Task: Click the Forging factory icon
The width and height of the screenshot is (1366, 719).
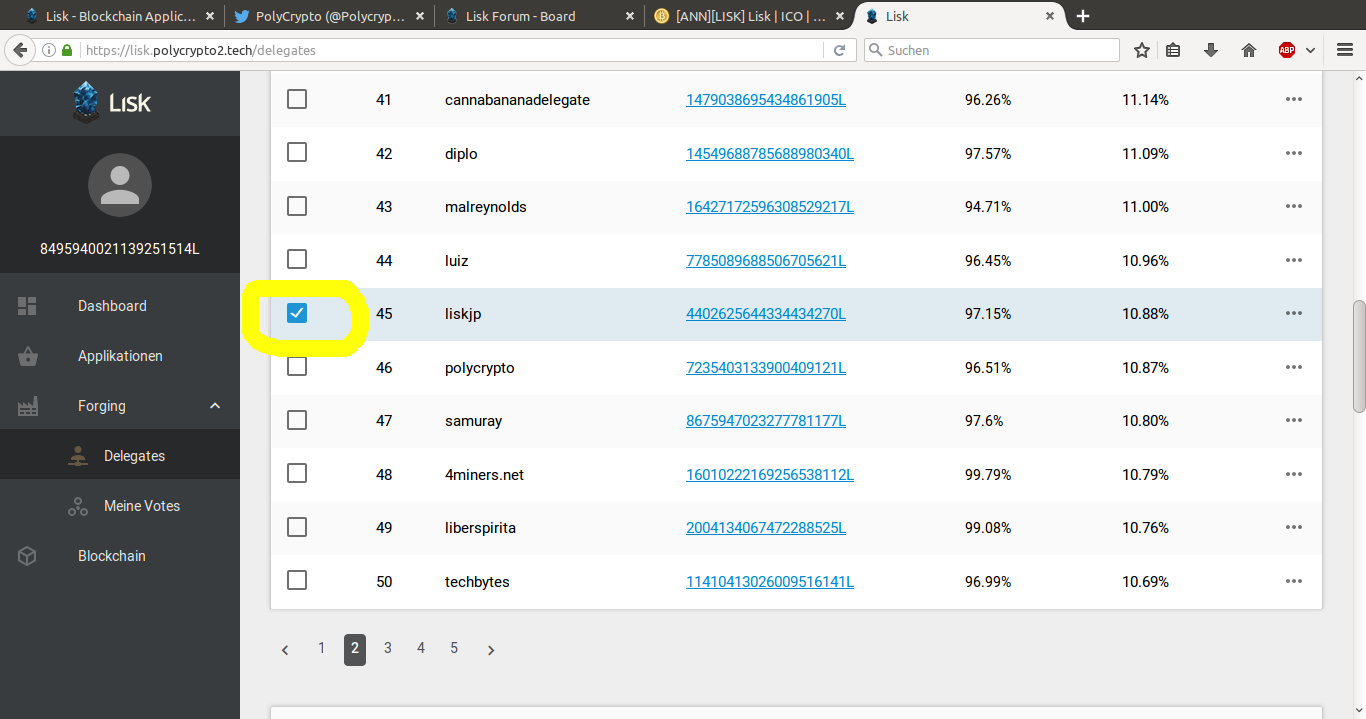Action: click(27, 406)
